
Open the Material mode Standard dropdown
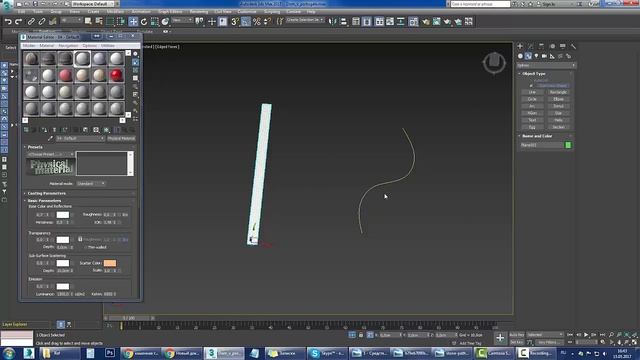pyautogui.click(x=91, y=184)
